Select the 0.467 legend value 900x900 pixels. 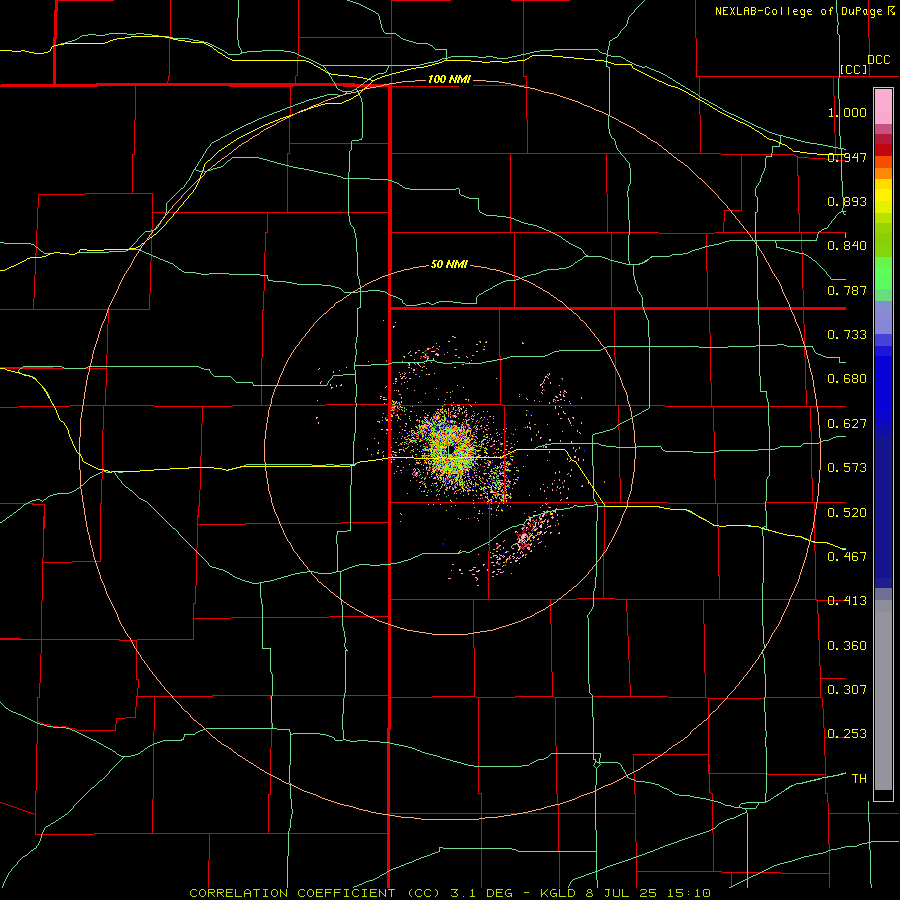coord(847,556)
